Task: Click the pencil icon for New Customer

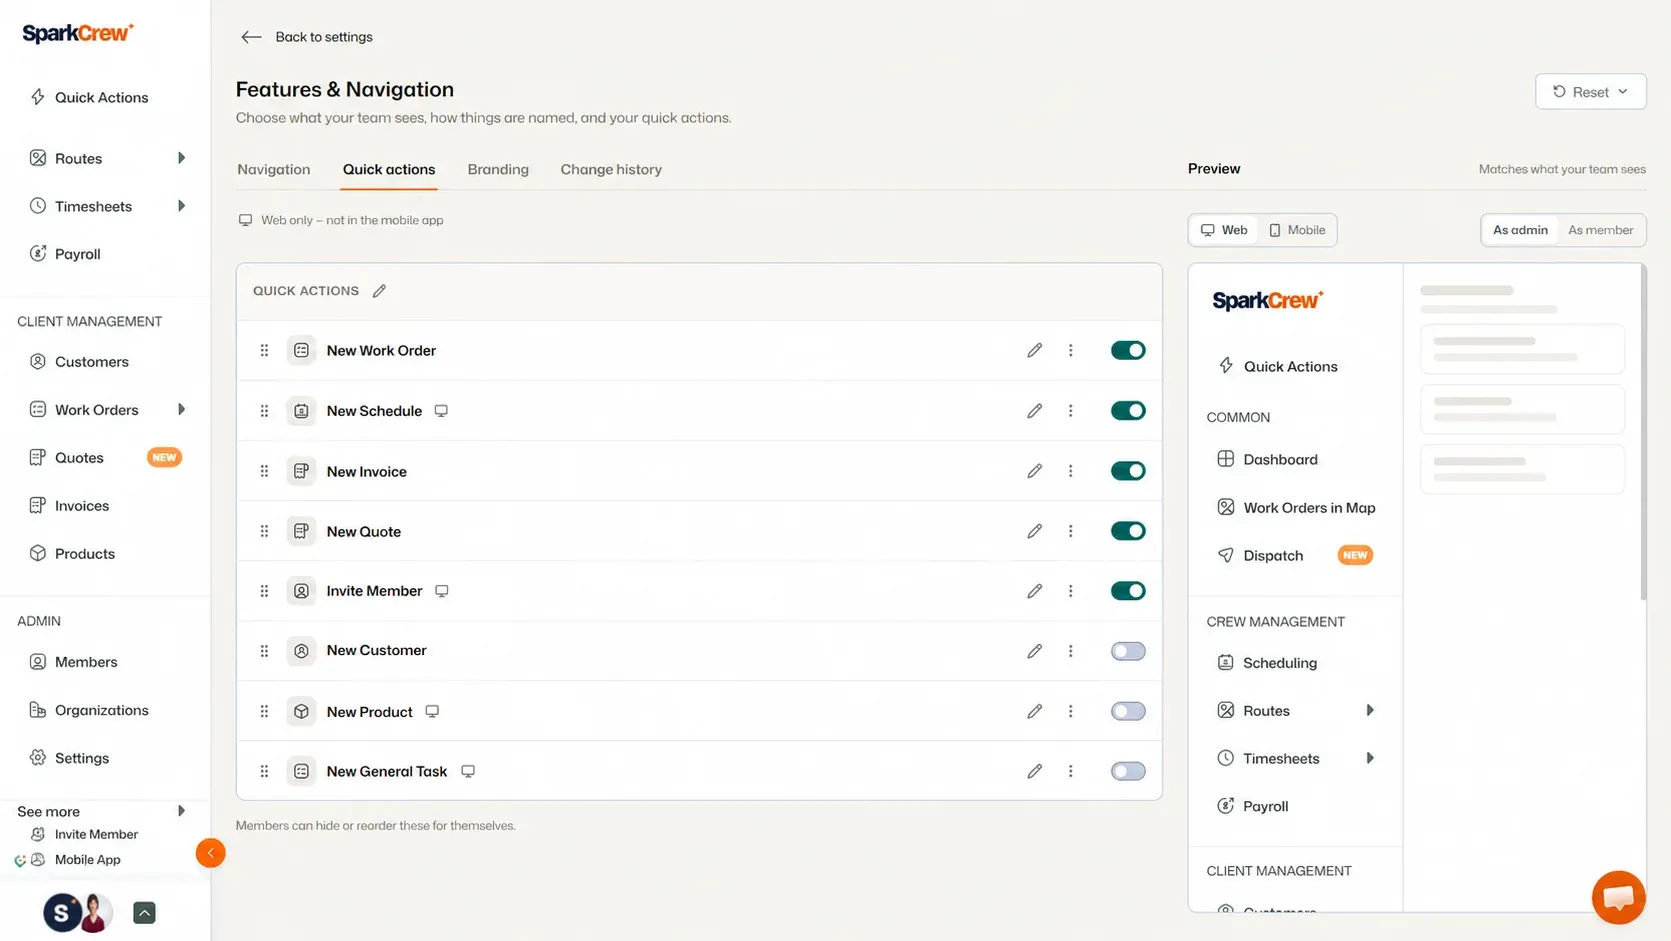Action: [1034, 651]
